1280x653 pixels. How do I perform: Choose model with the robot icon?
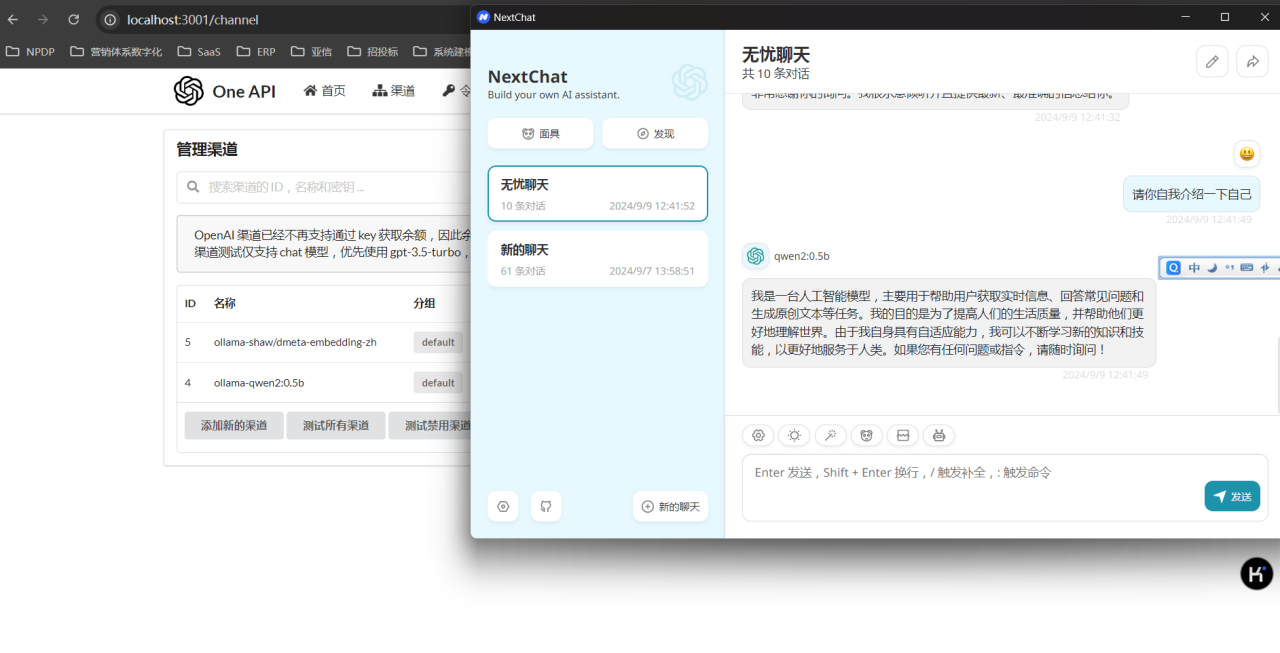(x=938, y=436)
